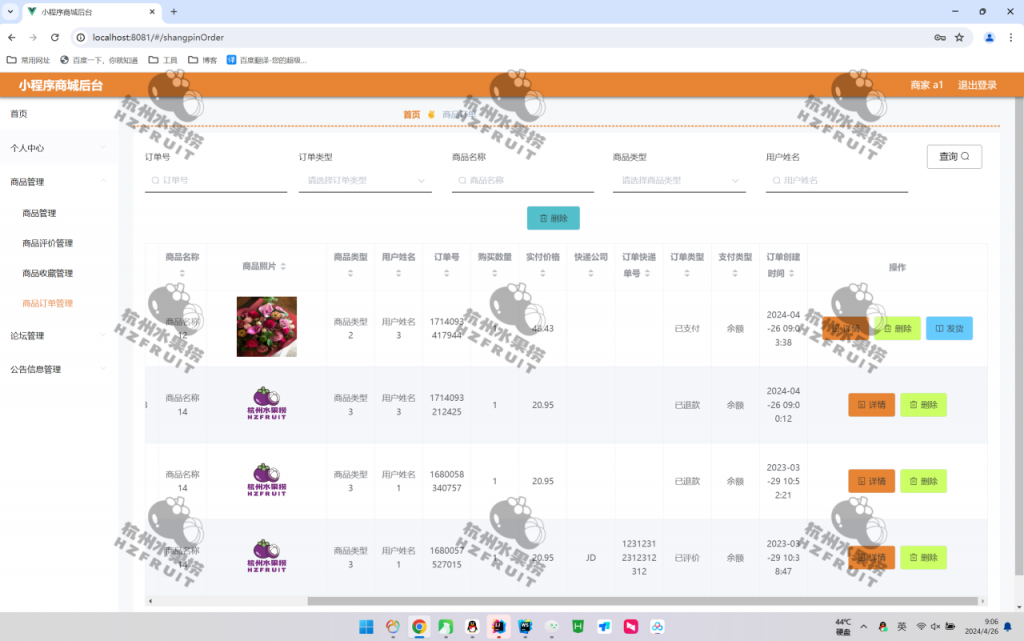The height and width of the screenshot is (641, 1024).
Task: Click the browser back arrow
Action: click(x=11, y=36)
